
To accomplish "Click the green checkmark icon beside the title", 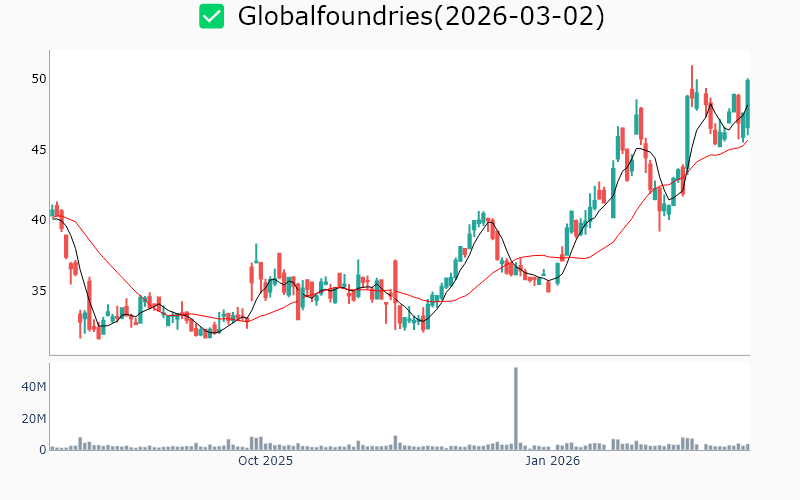I will point(211,16).
